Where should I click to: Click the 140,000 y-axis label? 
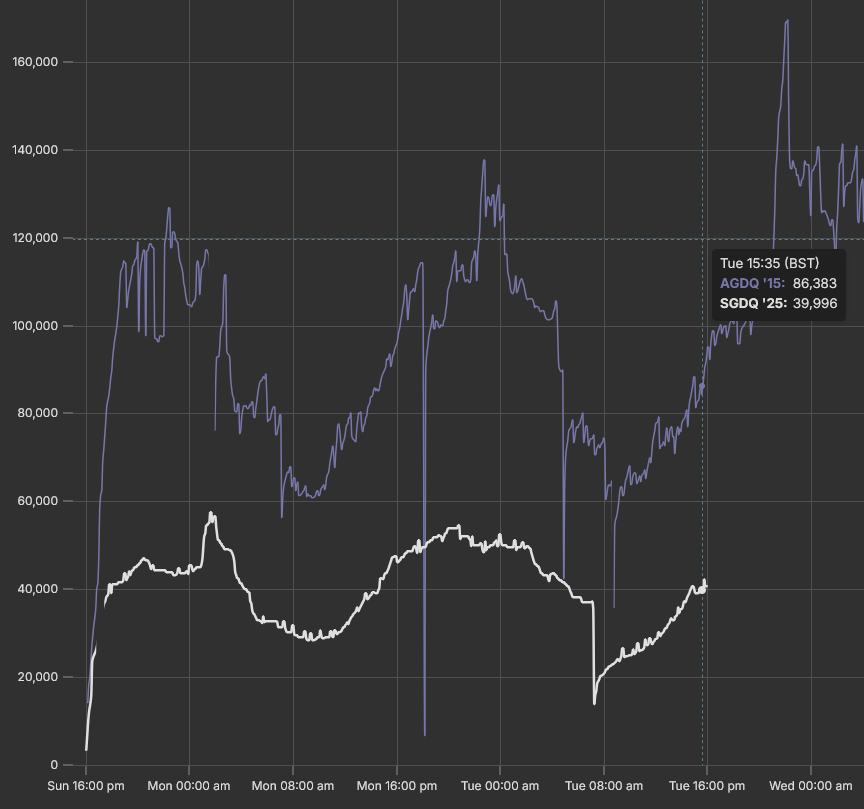point(35,150)
